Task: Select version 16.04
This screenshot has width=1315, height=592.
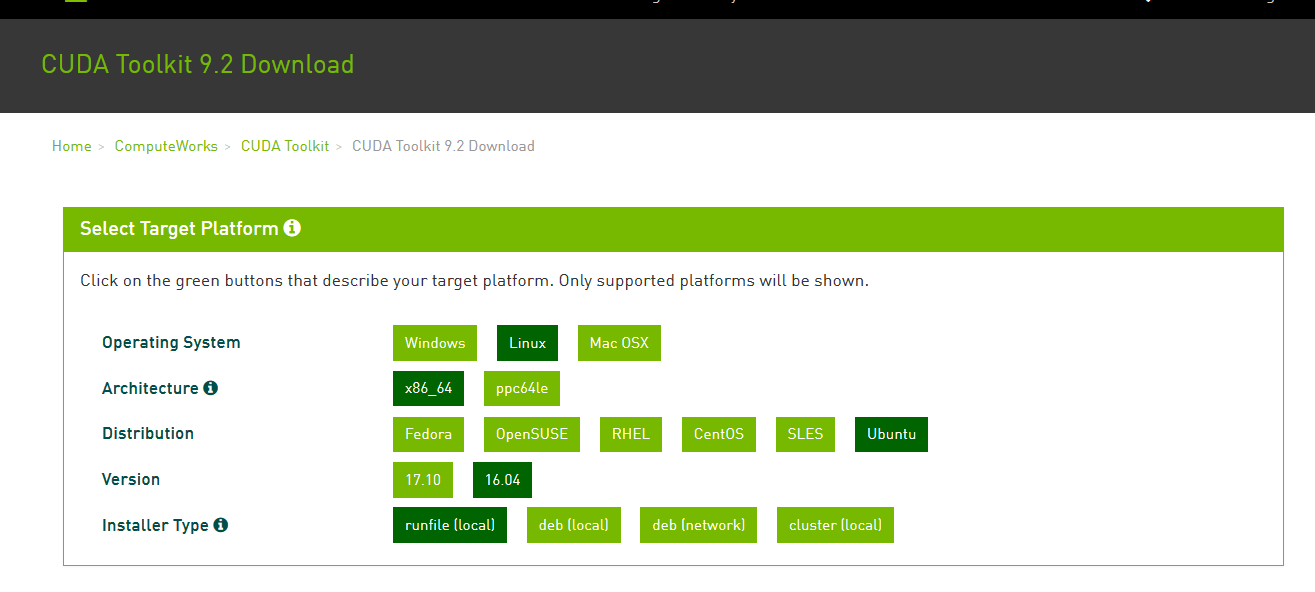Action: [502, 480]
